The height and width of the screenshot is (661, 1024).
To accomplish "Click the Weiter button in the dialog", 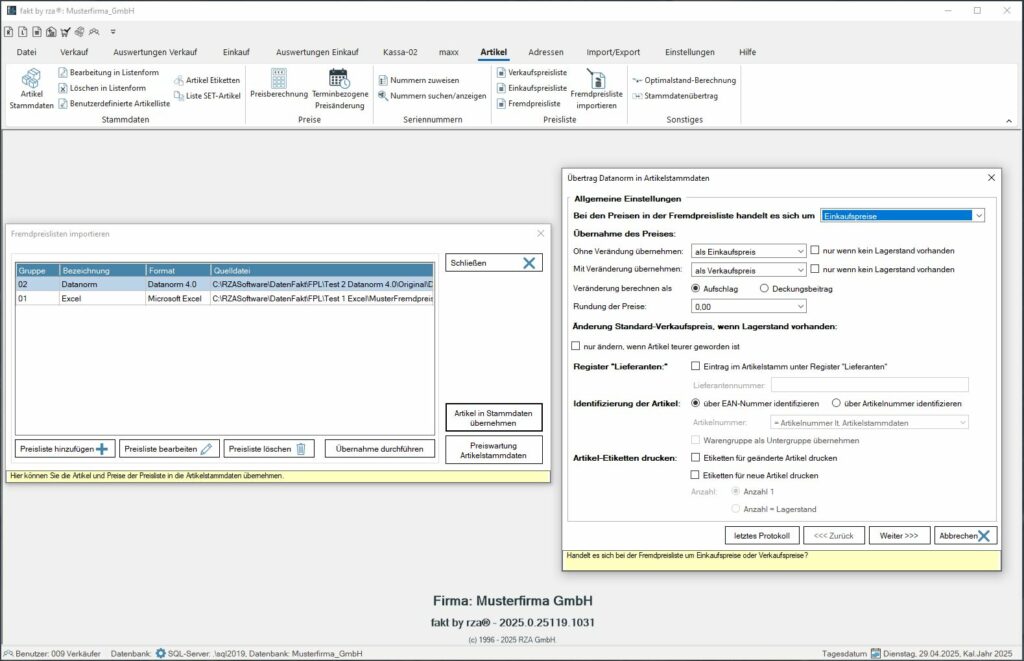I will 898,535.
